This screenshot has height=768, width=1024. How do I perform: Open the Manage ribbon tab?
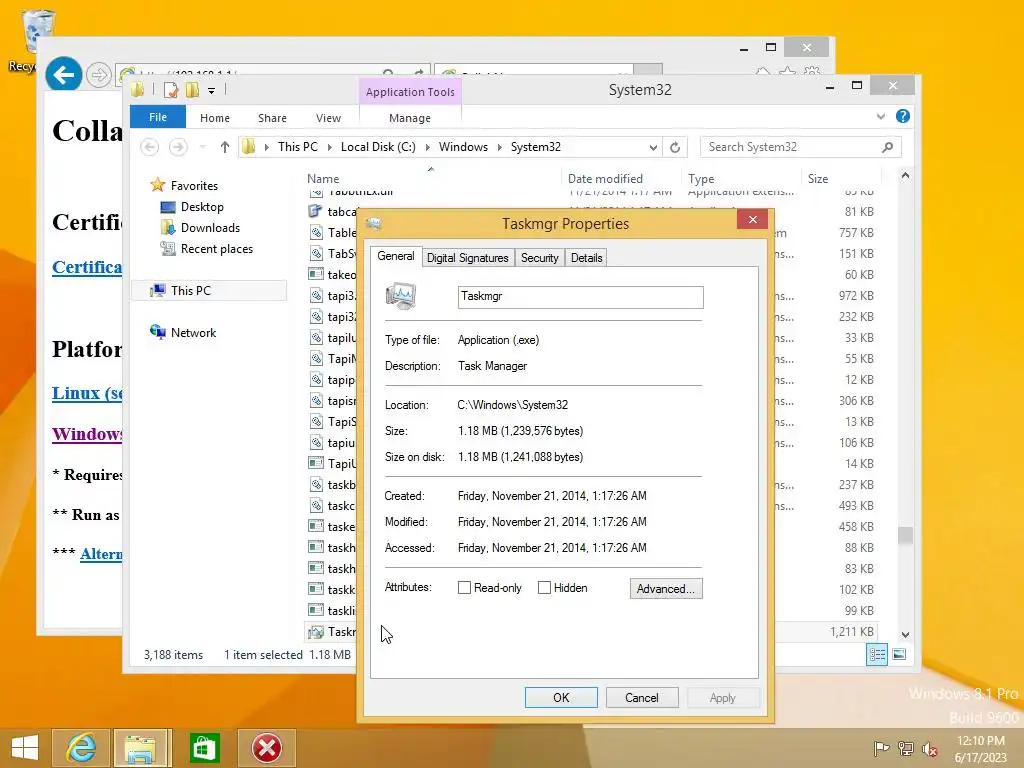[x=410, y=118]
